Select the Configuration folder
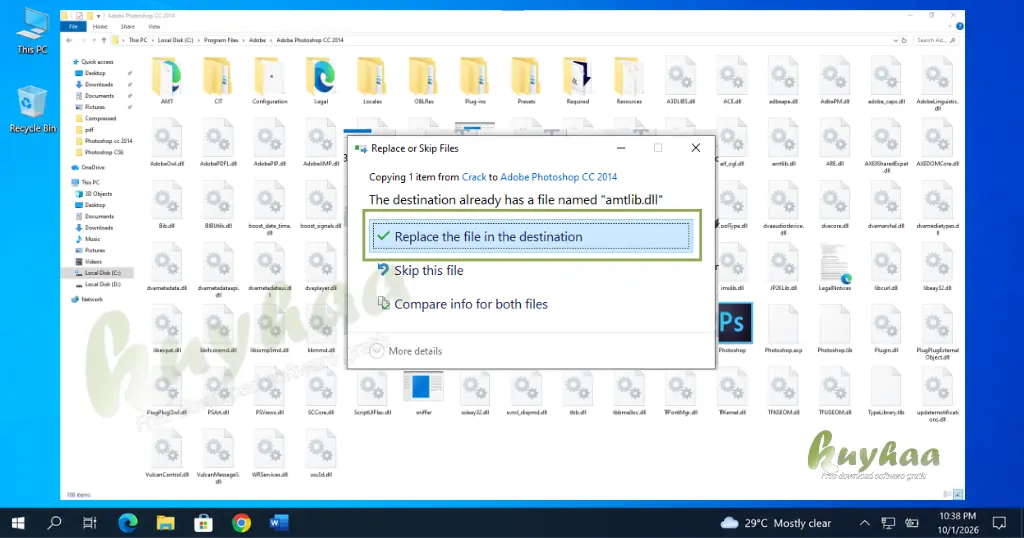This screenshot has width=1024, height=538. point(270,81)
